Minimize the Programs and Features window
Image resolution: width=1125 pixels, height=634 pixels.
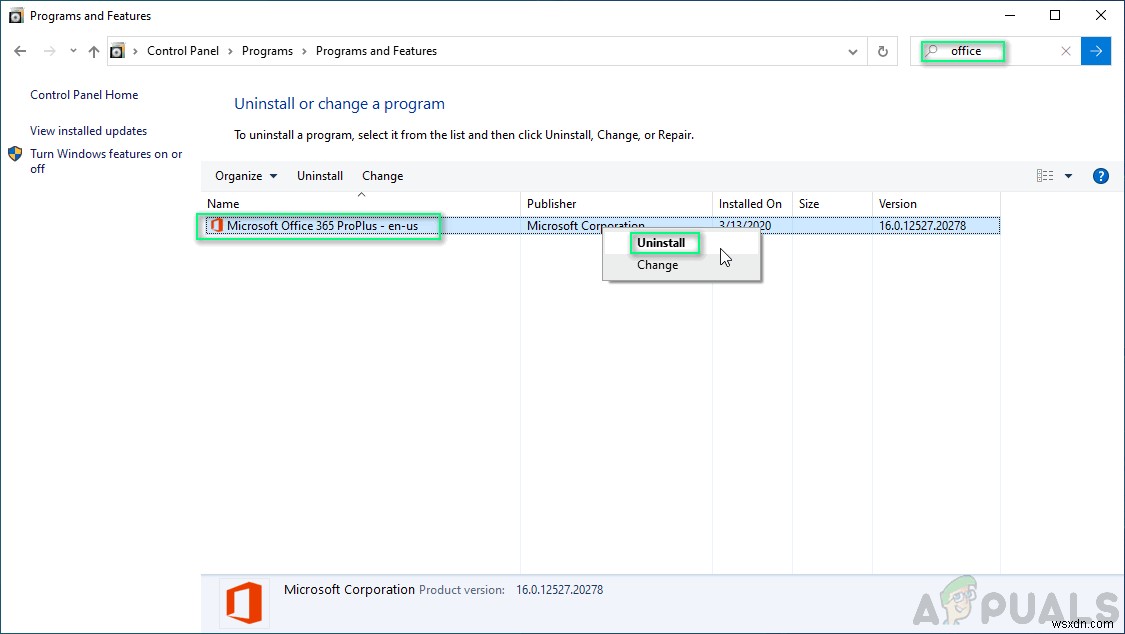[1010, 15]
